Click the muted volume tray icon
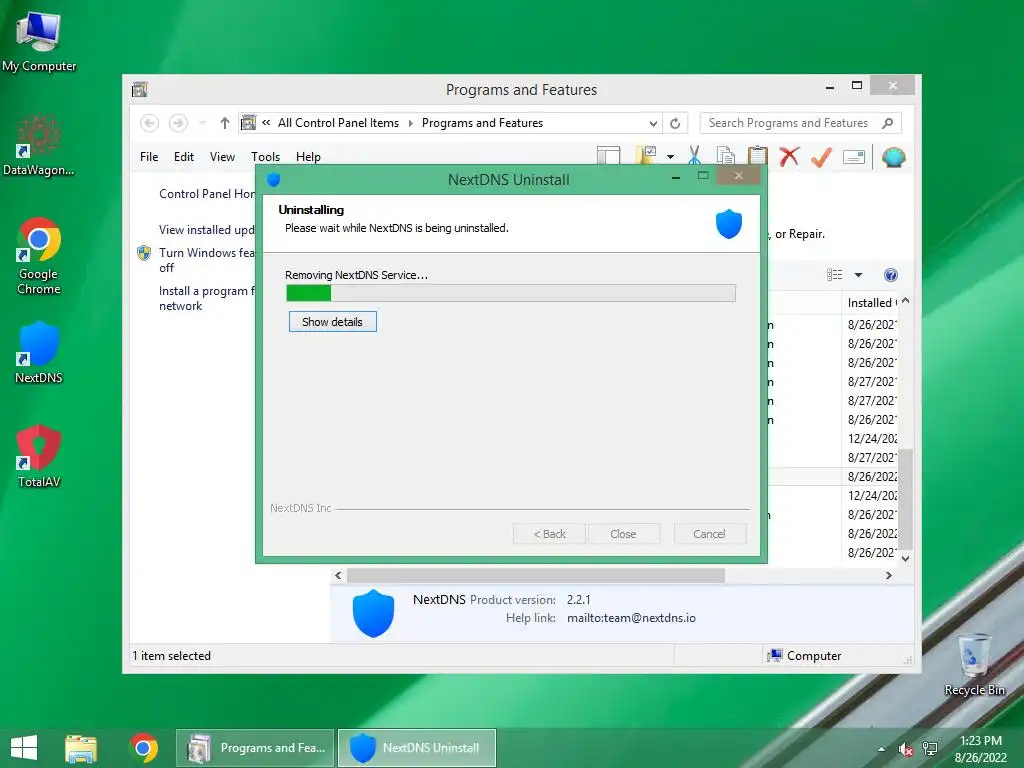 [x=905, y=749]
